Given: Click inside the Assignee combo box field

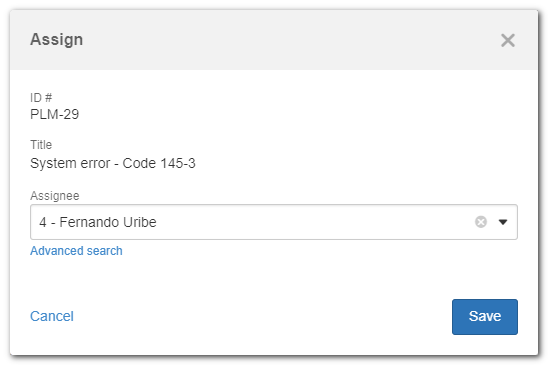Looking at the screenshot, I should (x=274, y=222).
